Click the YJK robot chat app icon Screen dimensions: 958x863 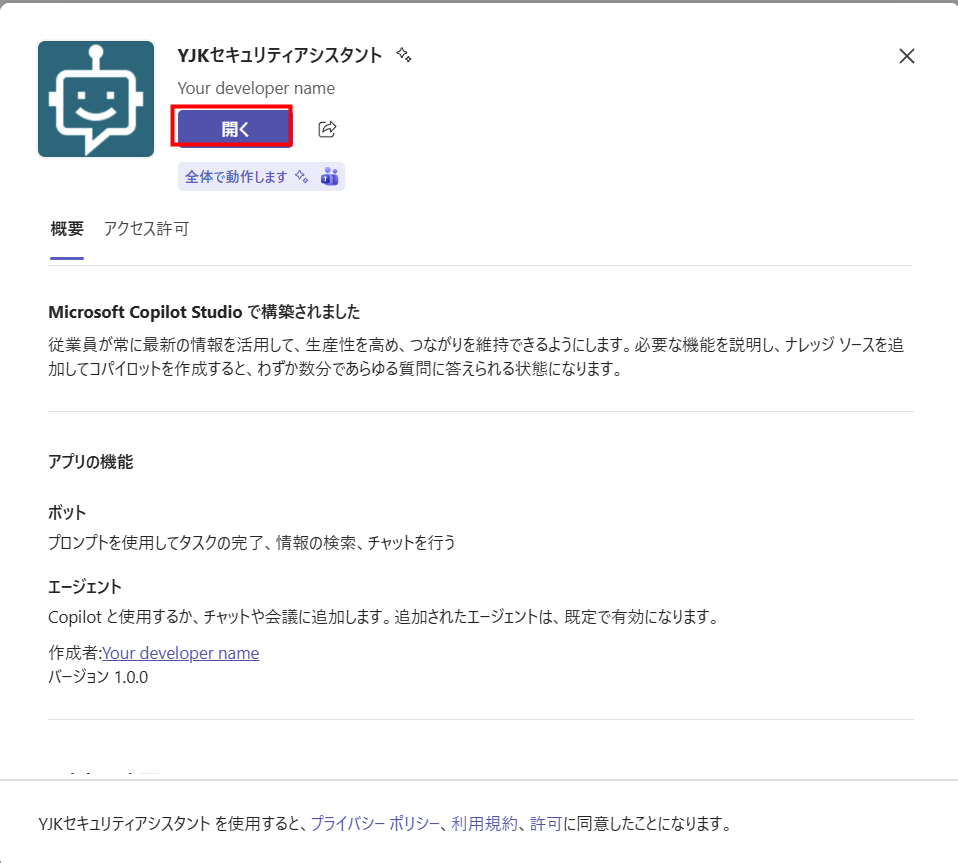tap(96, 99)
